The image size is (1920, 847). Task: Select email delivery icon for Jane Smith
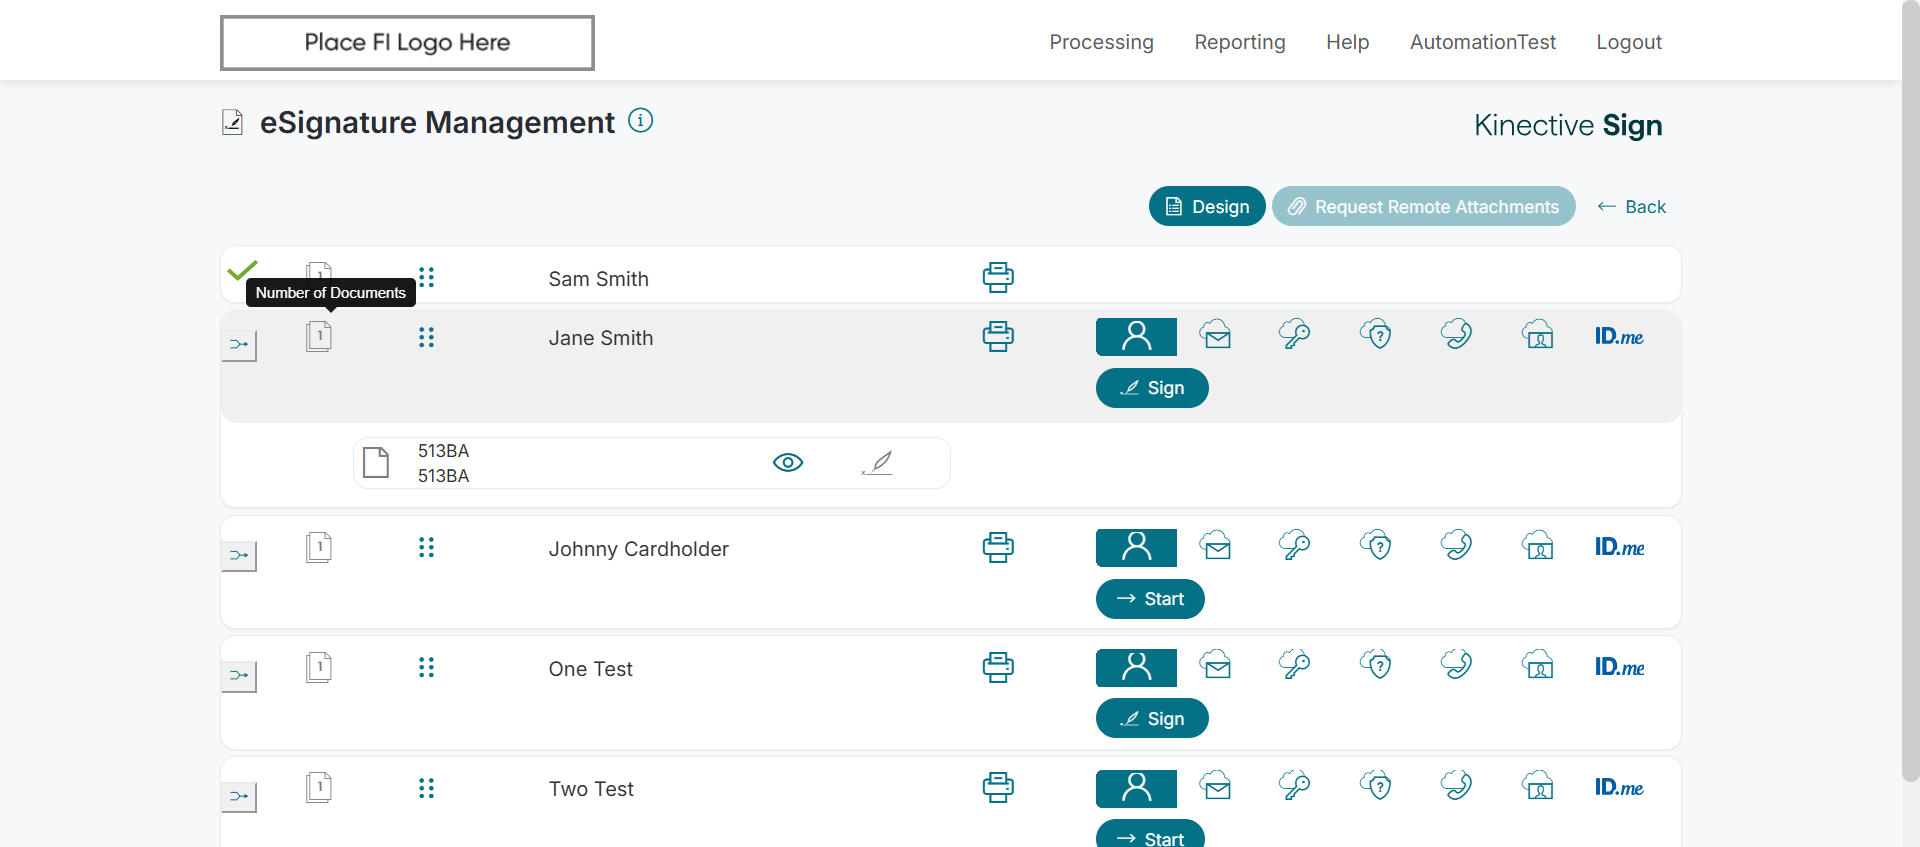pos(1216,335)
